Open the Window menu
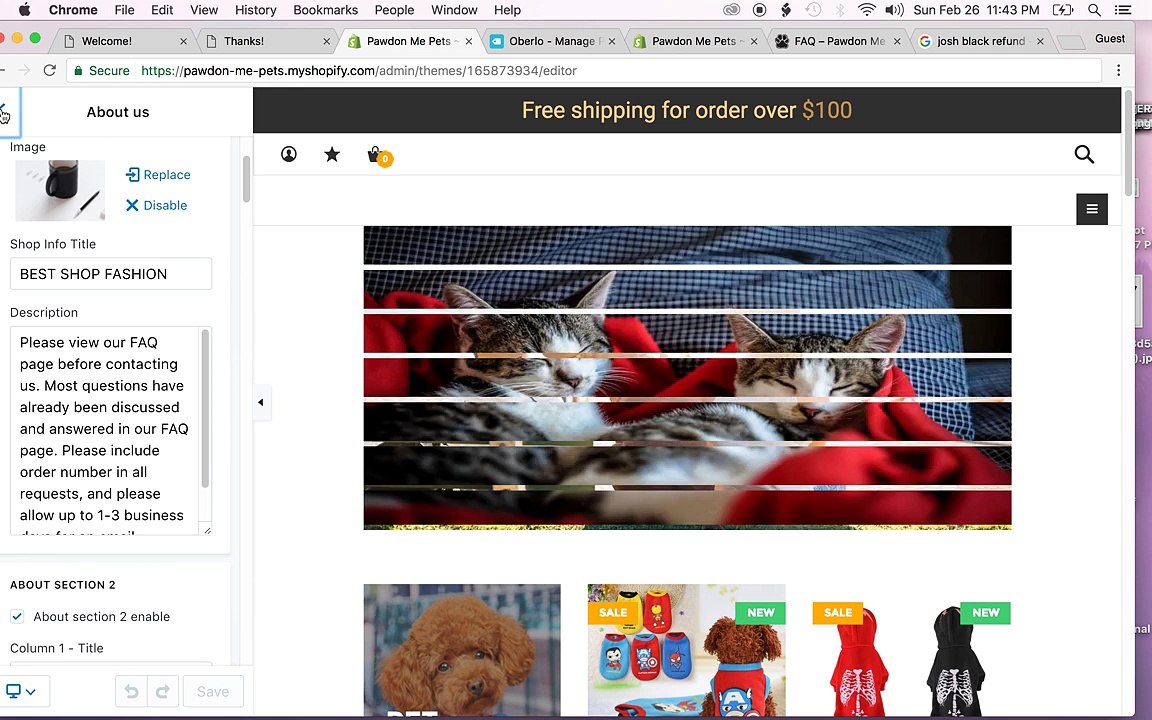 point(454,10)
